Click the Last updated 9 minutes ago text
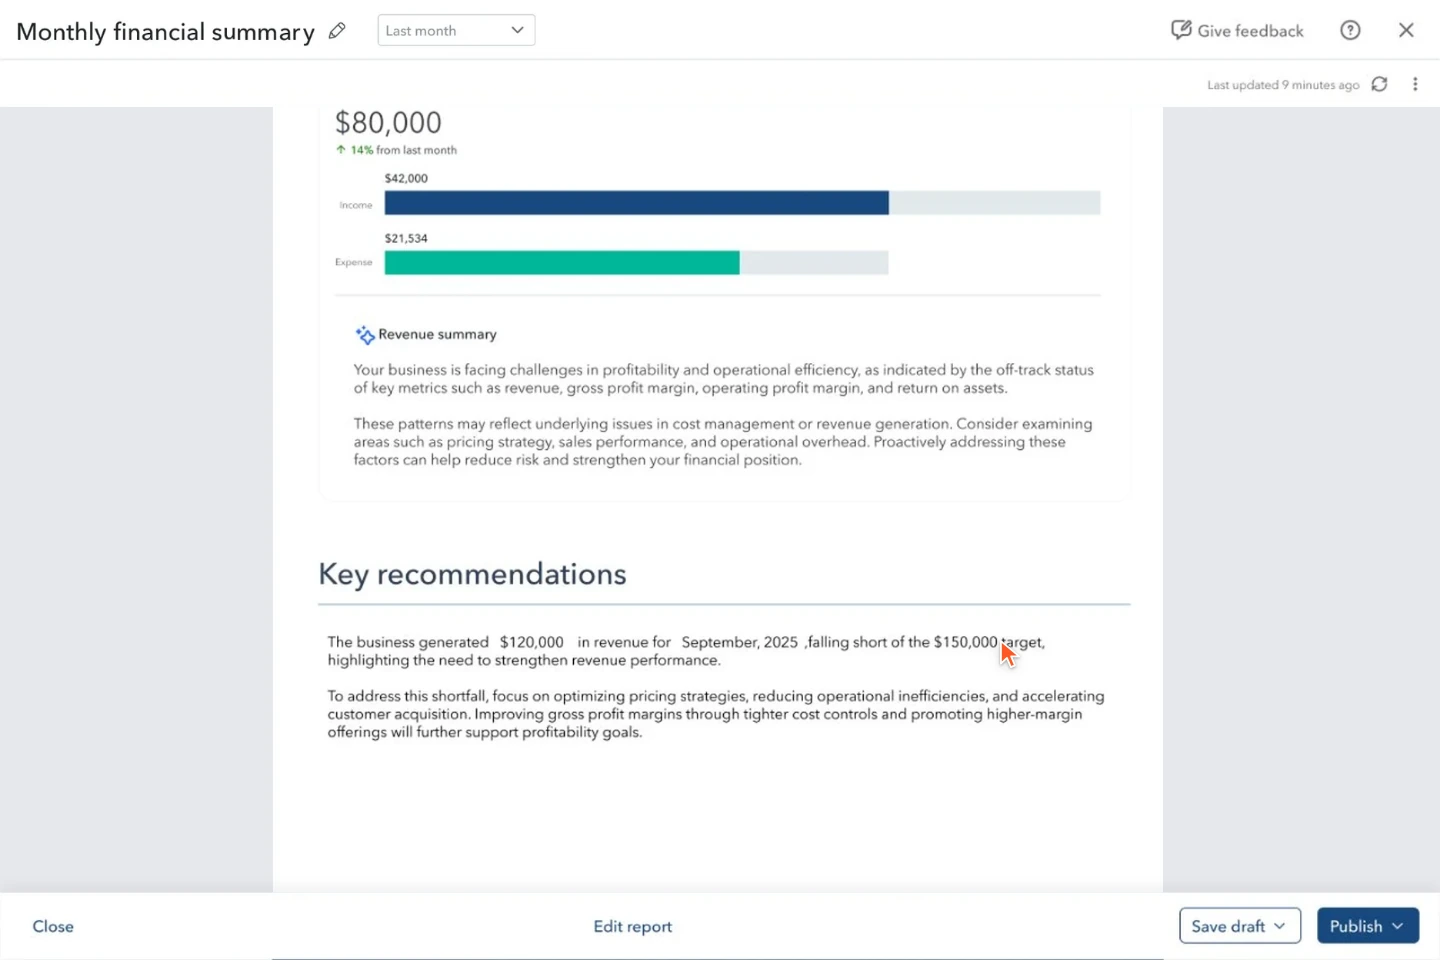The width and height of the screenshot is (1440, 960). point(1283,85)
